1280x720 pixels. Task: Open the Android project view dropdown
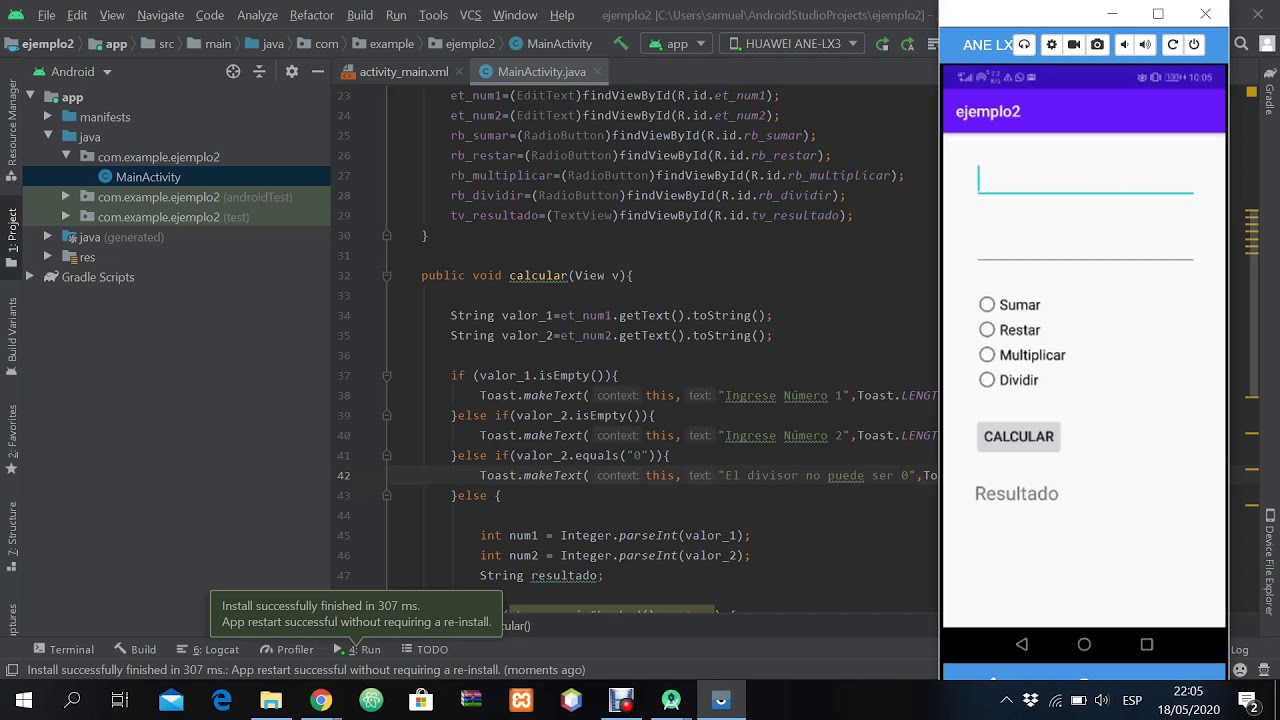(x=73, y=72)
